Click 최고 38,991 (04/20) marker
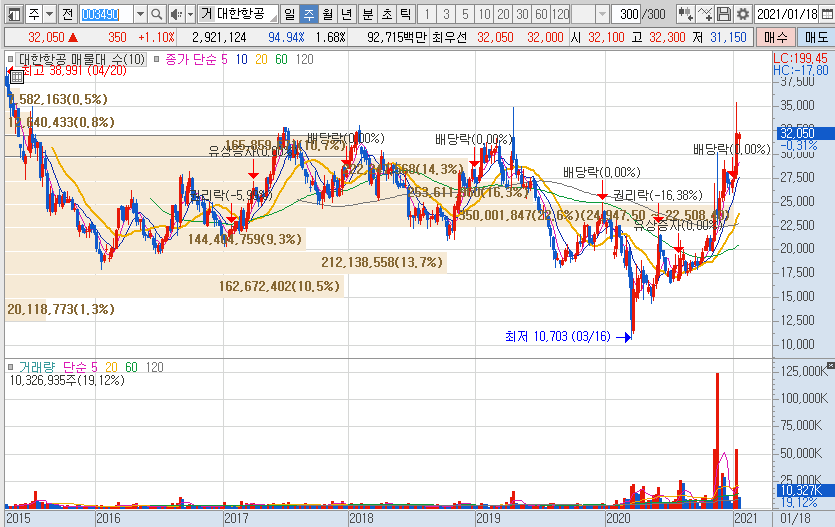 tap(74, 71)
